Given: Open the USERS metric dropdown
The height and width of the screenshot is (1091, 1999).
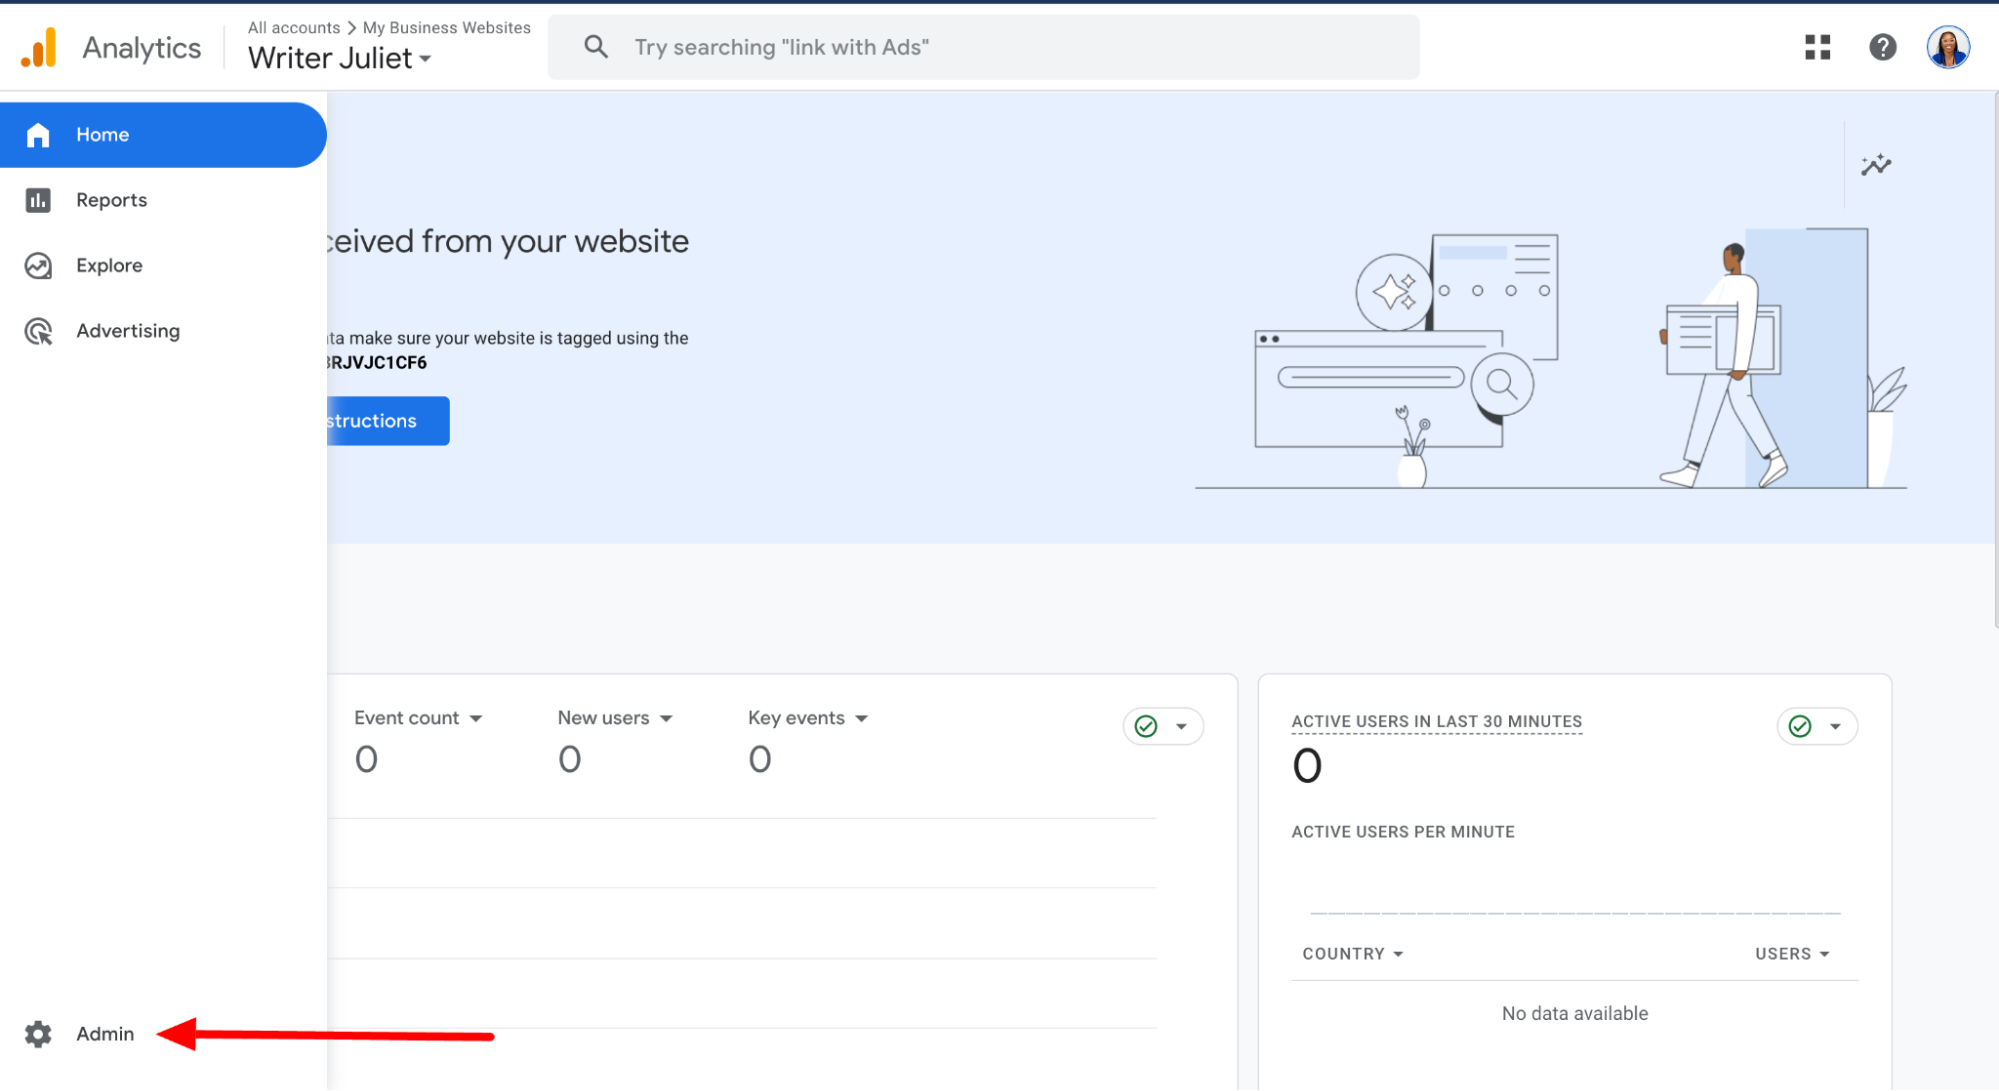Looking at the screenshot, I should point(1792,954).
